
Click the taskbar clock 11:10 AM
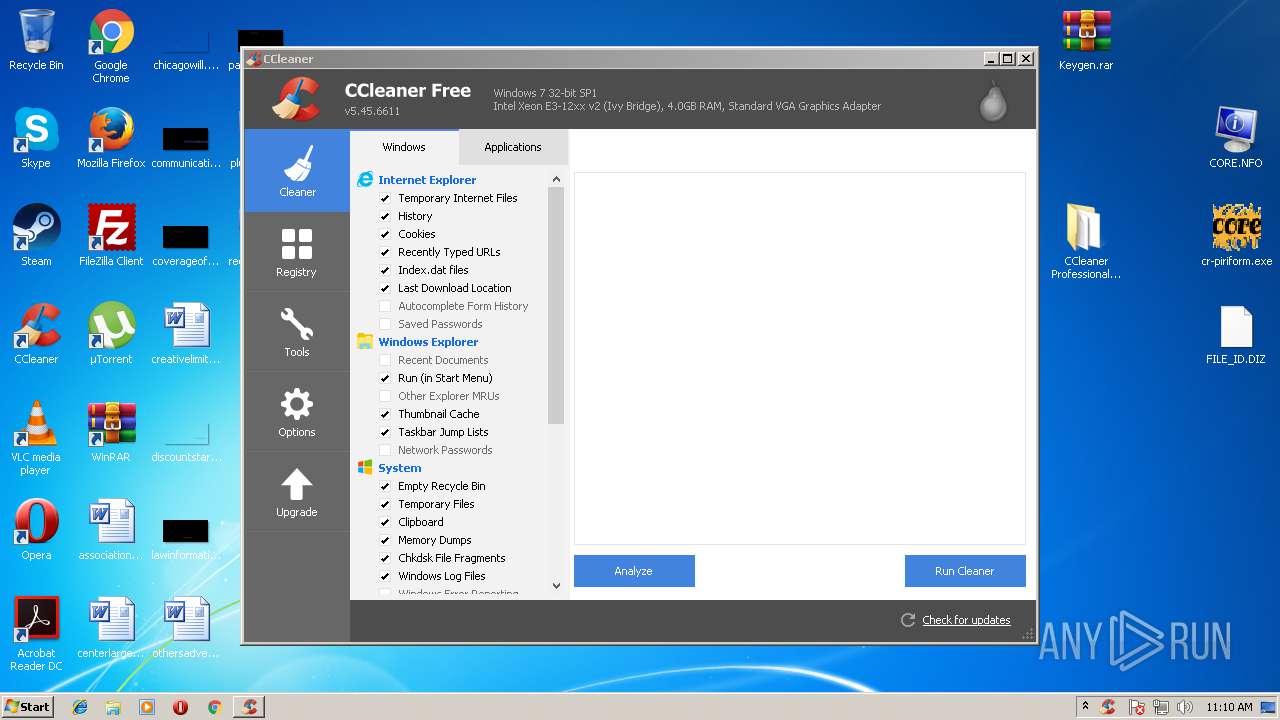click(x=1229, y=707)
